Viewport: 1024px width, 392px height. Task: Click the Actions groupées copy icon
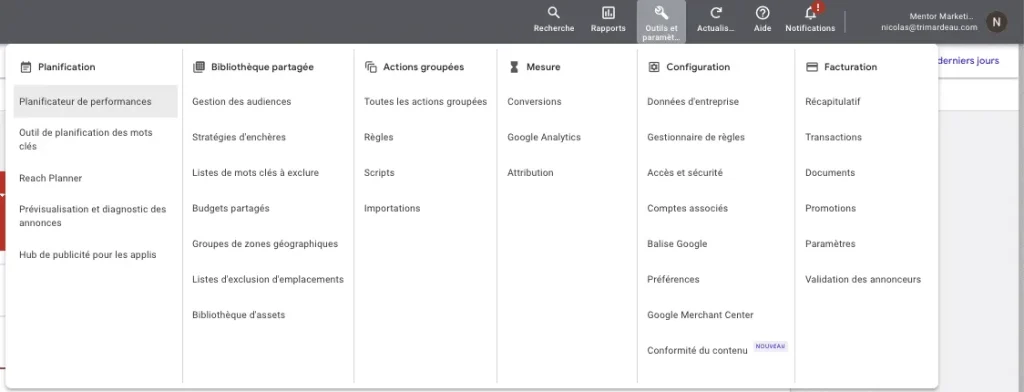tap(371, 67)
